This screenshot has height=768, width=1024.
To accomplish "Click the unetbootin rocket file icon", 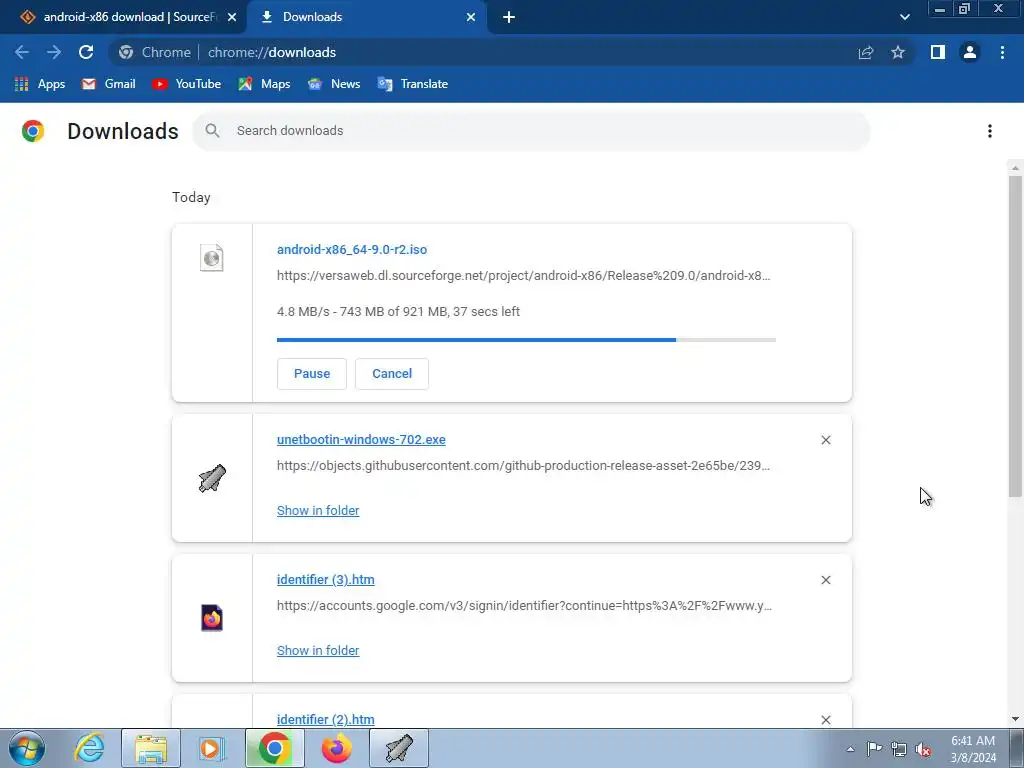I will tap(212, 478).
